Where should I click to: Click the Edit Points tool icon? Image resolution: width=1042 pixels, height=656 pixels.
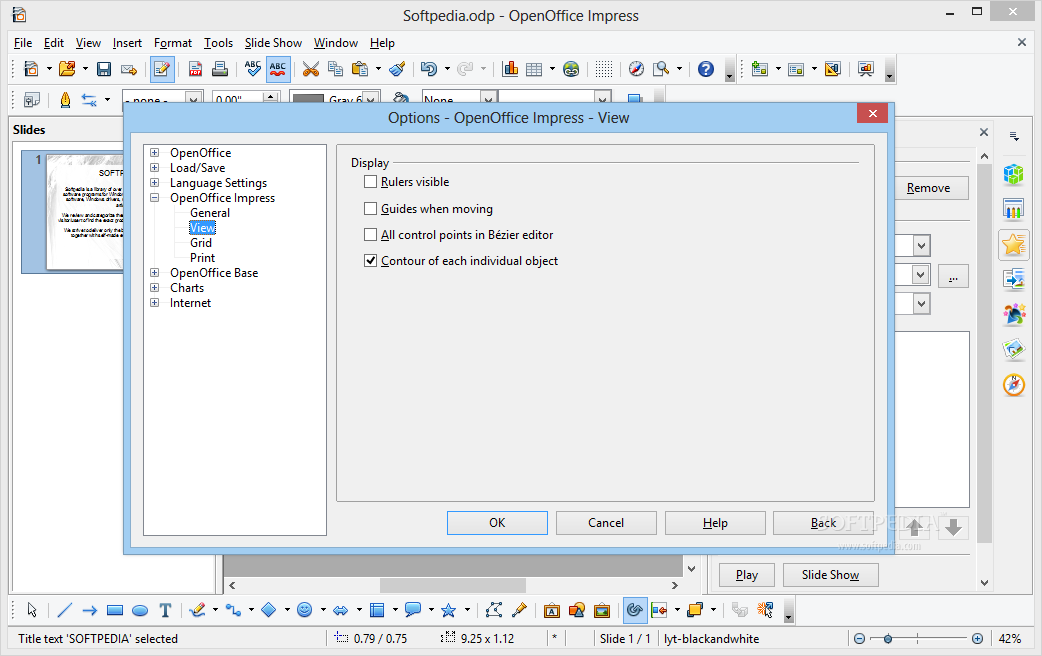(x=494, y=610)
